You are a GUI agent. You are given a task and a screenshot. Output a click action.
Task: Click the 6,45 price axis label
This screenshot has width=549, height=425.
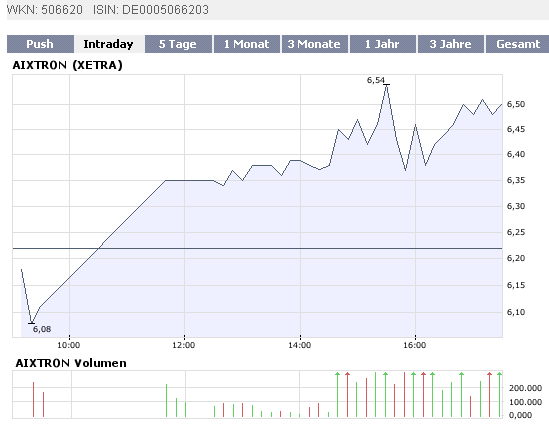point(516,129)
